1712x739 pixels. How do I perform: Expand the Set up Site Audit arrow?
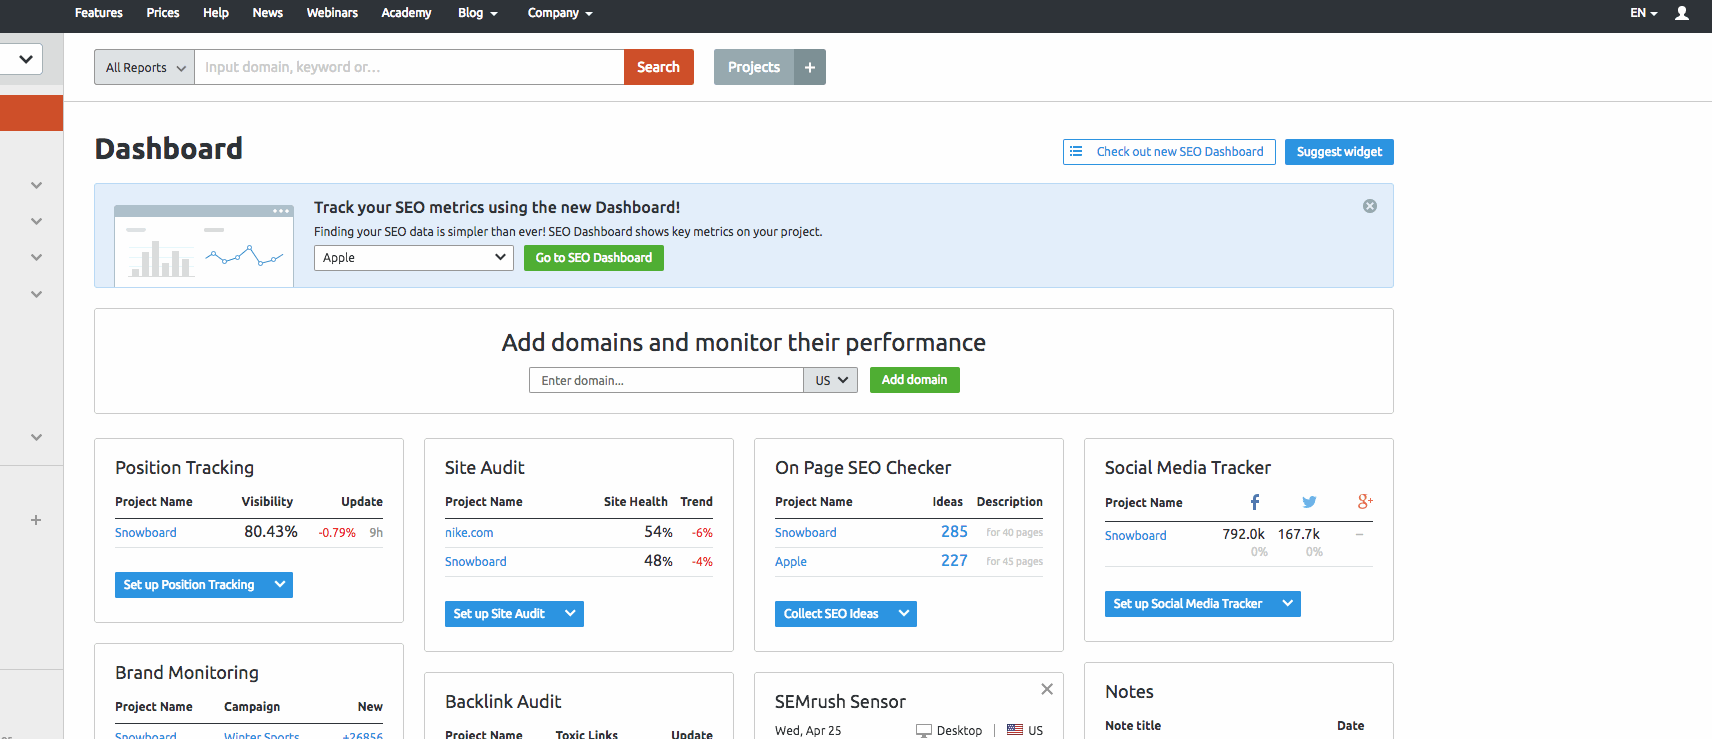570,614
